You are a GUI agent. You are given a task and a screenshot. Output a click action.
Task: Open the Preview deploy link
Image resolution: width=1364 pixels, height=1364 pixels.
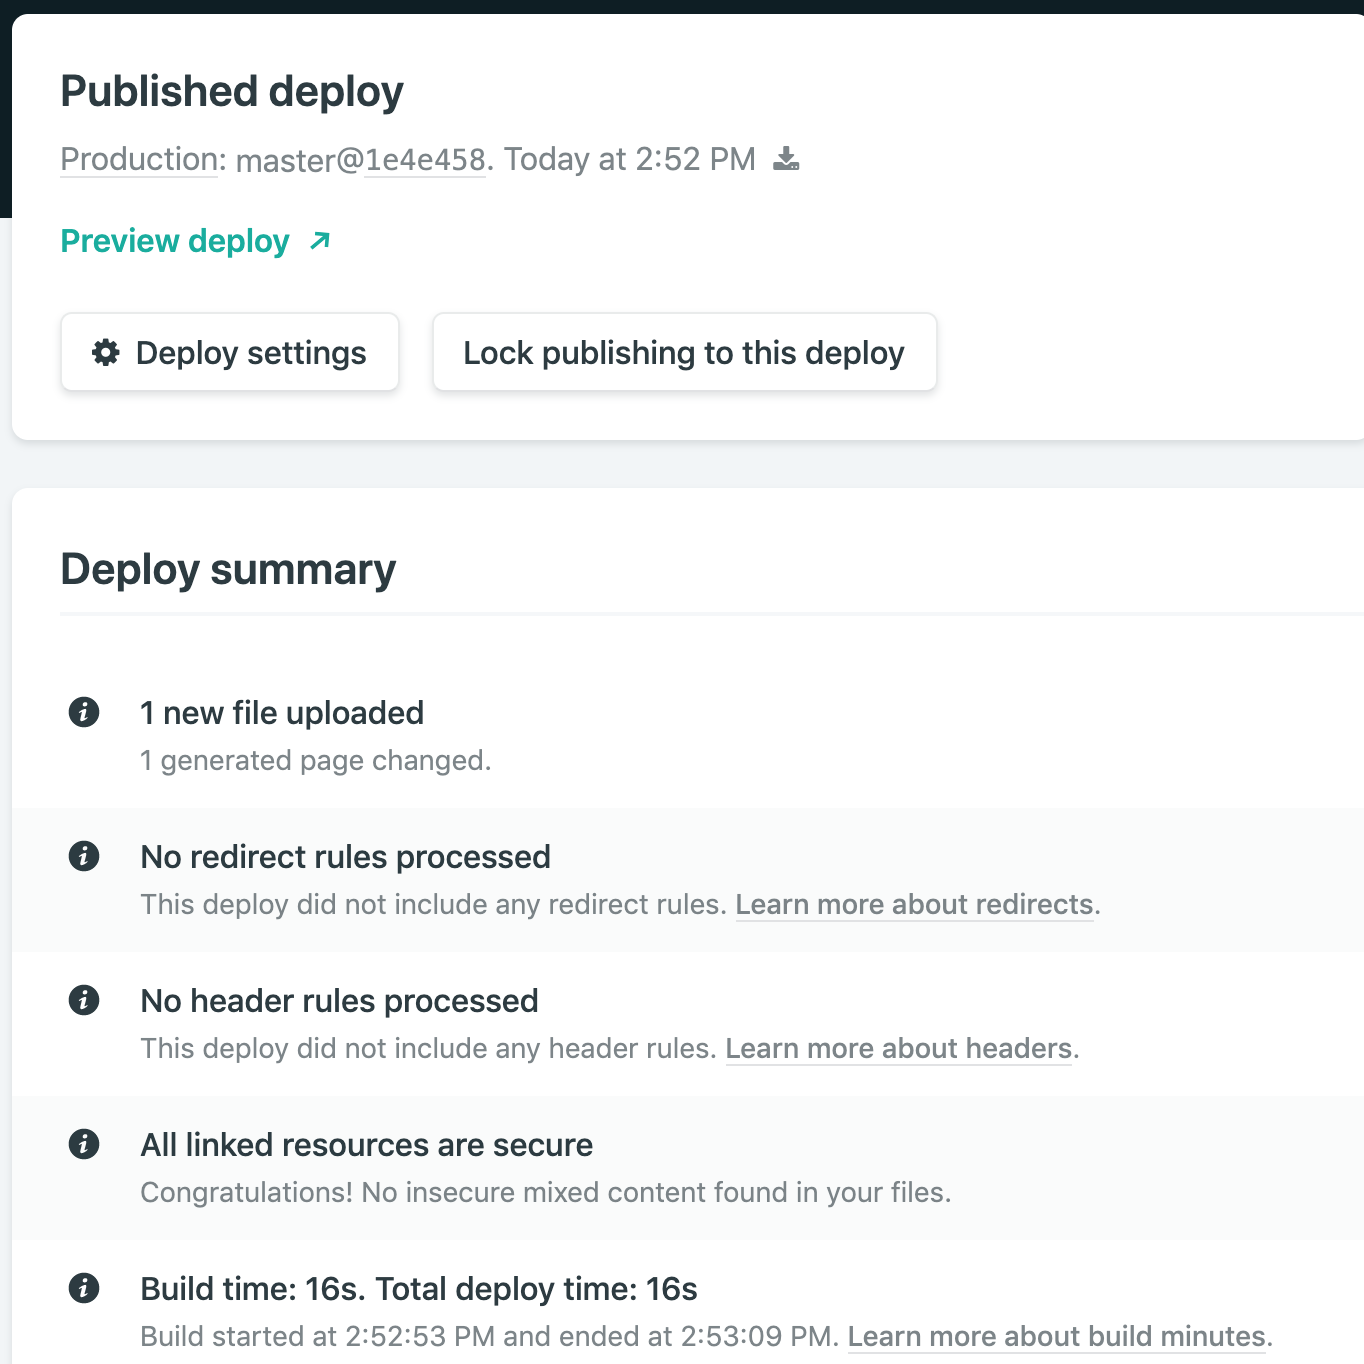(x=175, y=241)
